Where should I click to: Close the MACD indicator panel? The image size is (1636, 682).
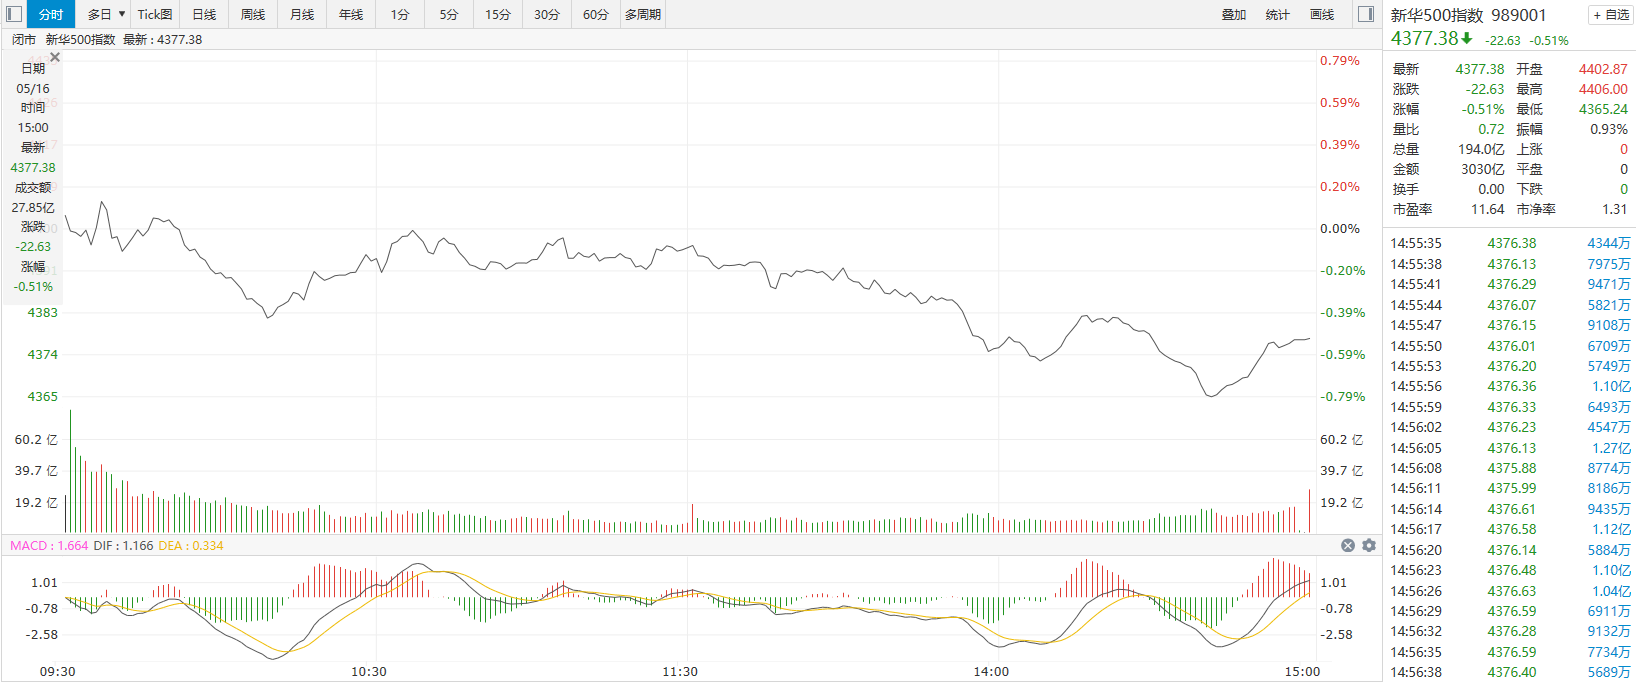tap(1348, 545)
